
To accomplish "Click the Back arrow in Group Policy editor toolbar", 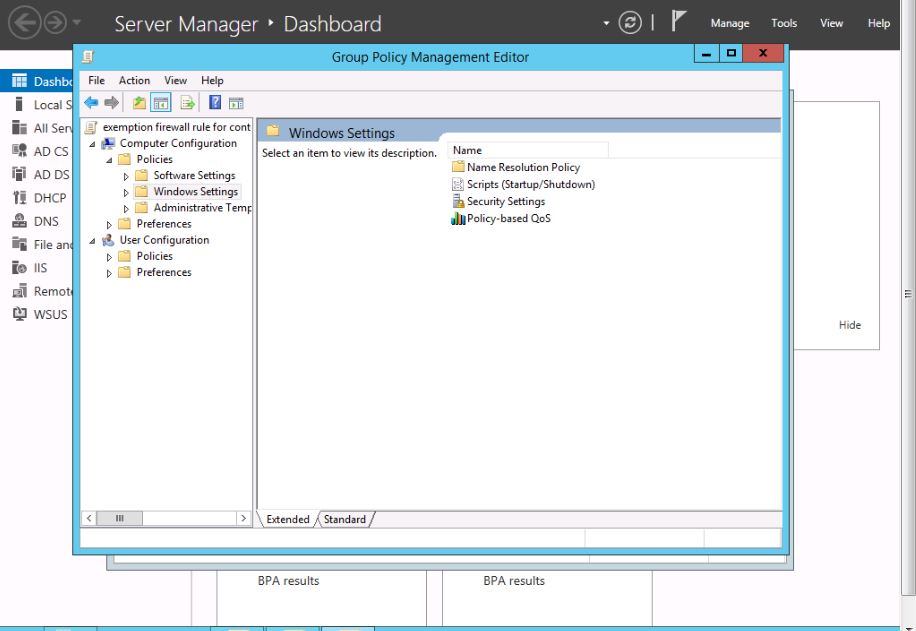I will (91, 103).
